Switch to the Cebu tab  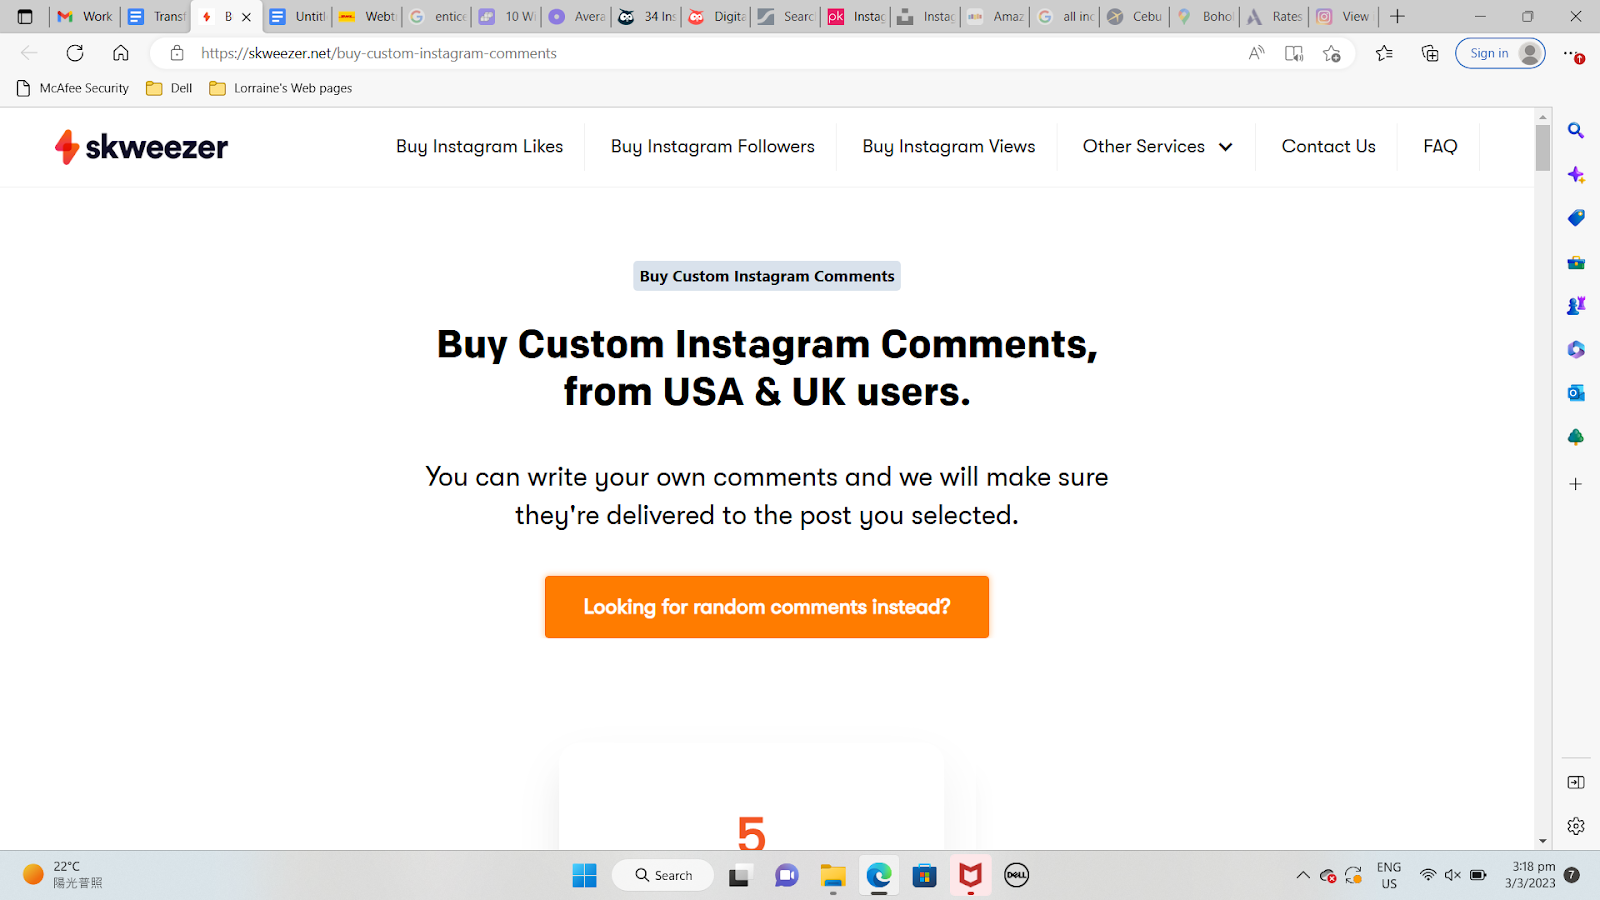point(1134,16)
